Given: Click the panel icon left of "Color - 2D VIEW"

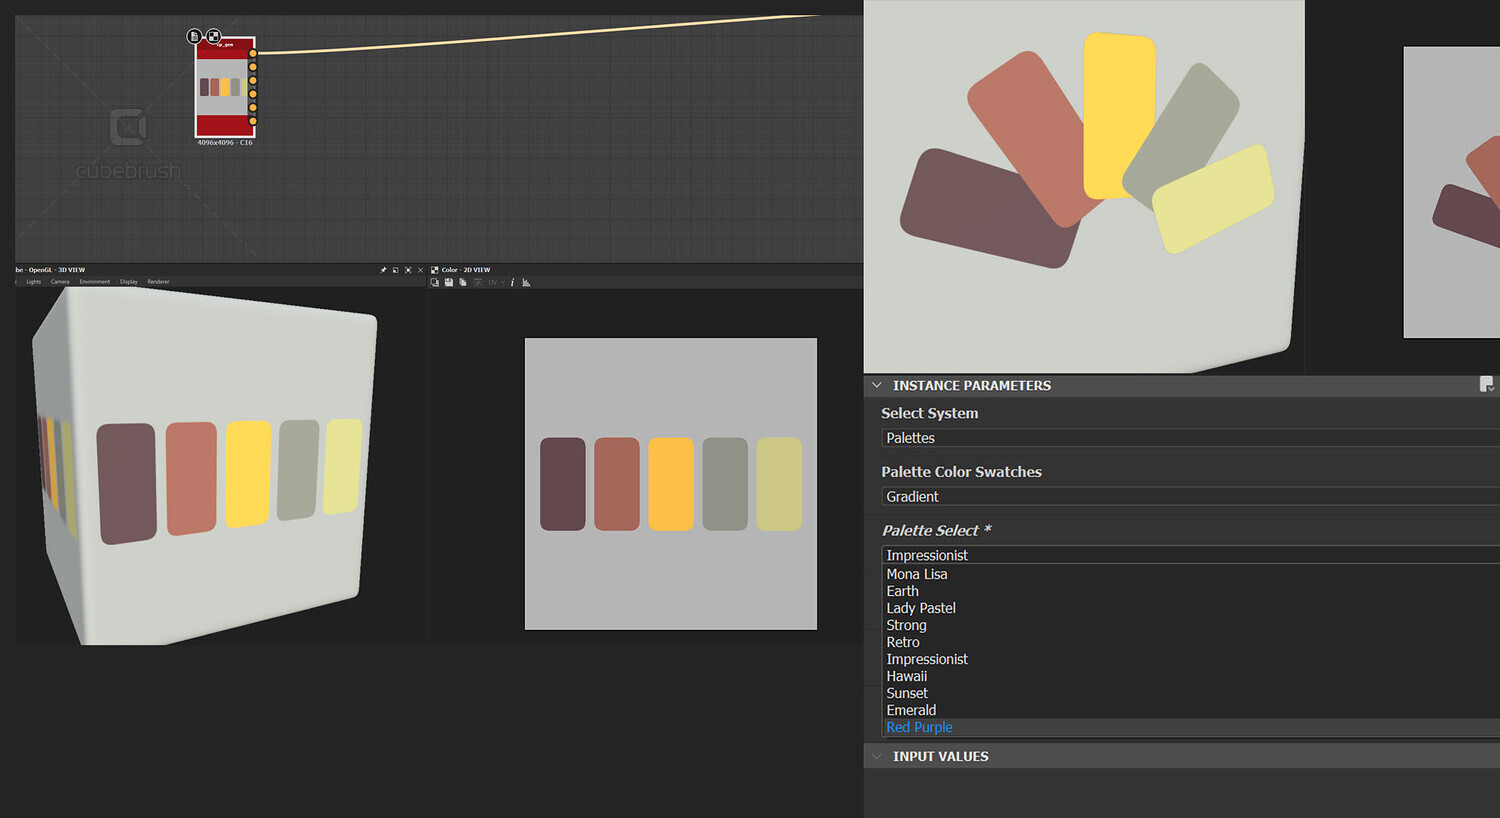Looking at the screenshot, I should click(x=434, y=270).
